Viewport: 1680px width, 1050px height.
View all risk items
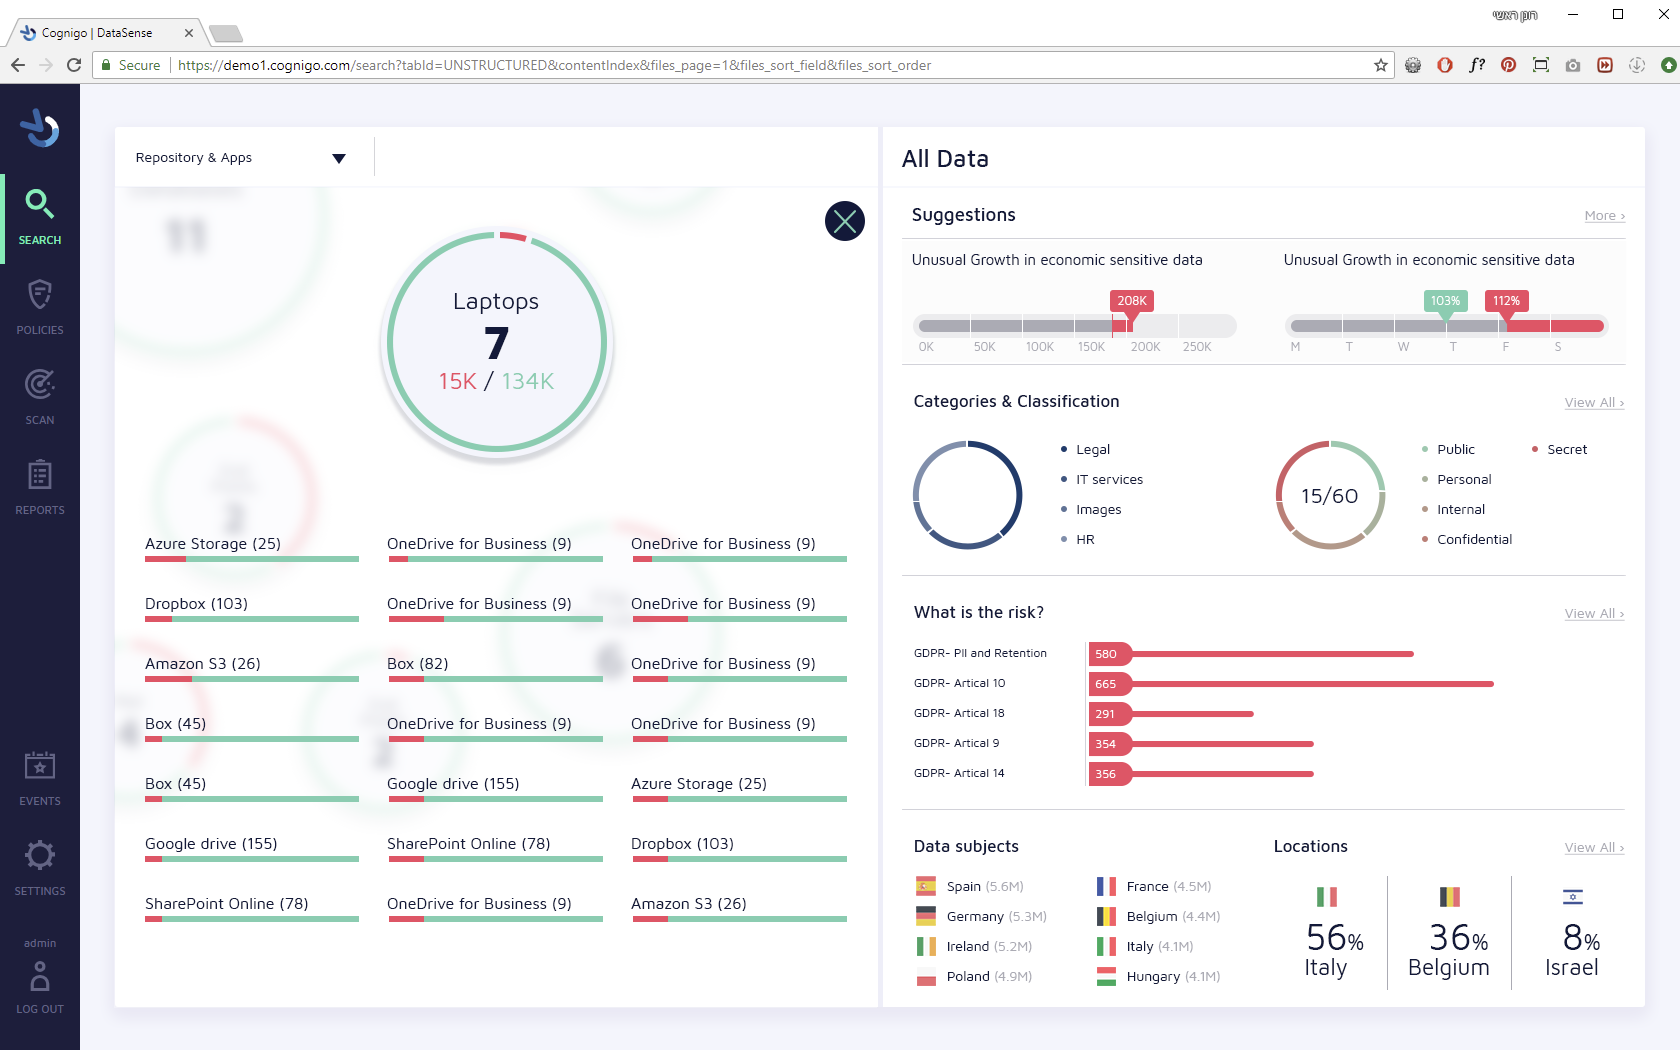(x=1594, y=614)
